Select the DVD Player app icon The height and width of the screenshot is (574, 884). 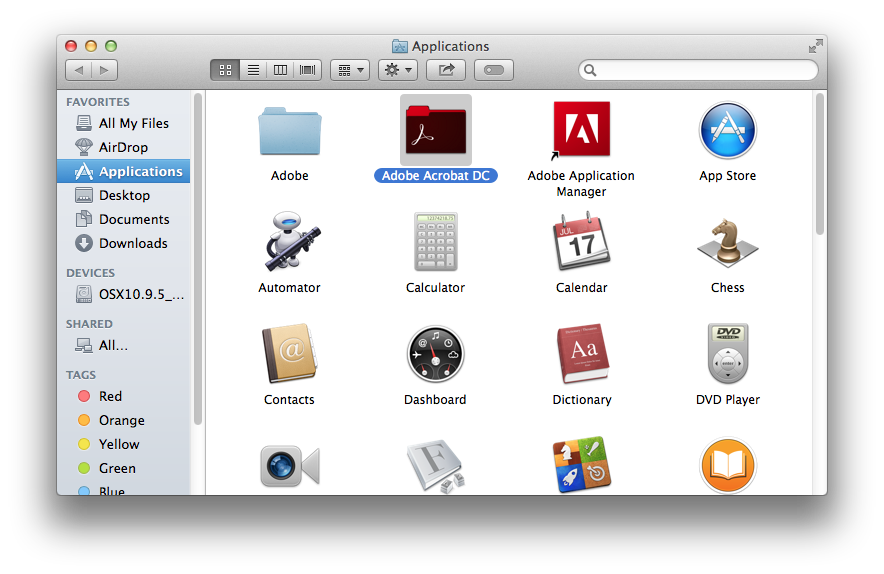(728, 354)
